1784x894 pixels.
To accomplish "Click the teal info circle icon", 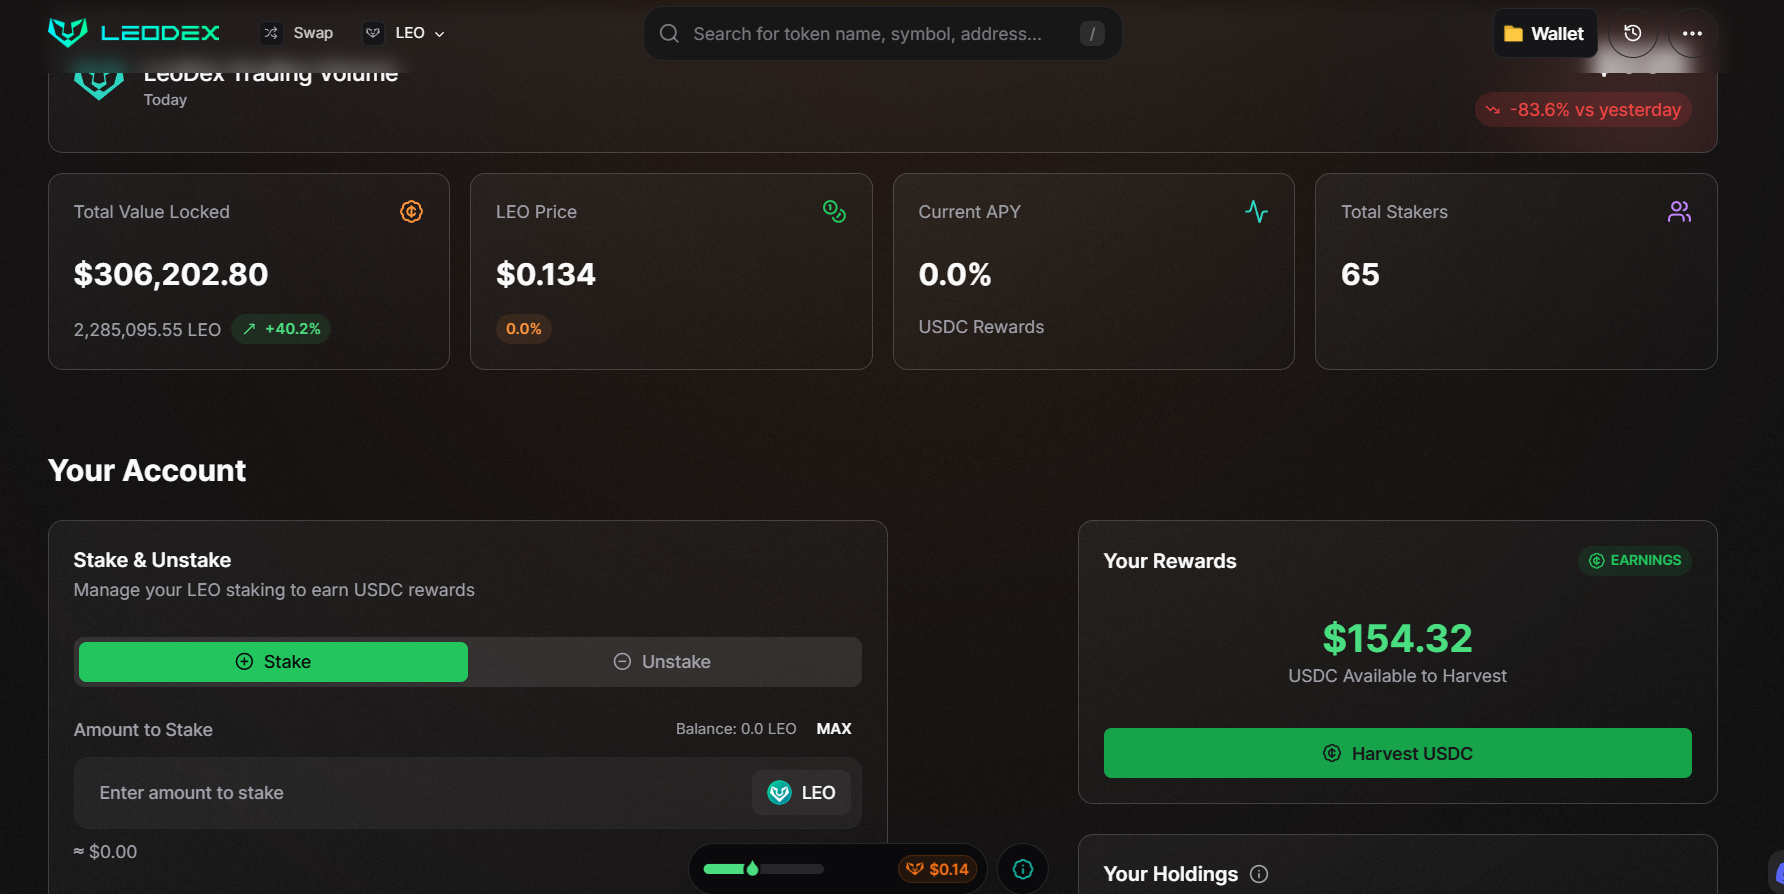I will [x=1022, y=869].
